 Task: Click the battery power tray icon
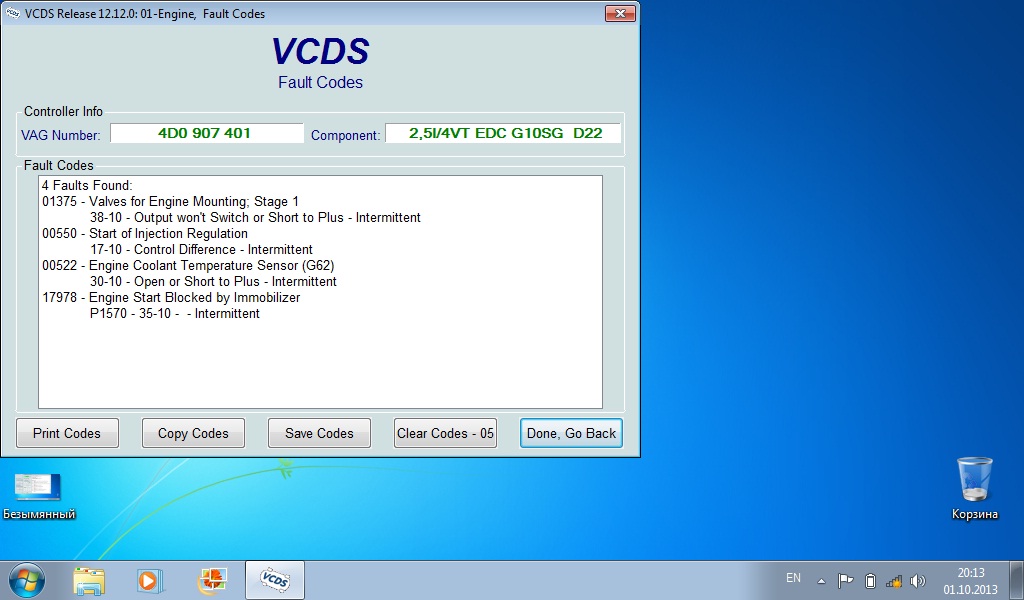870,580
